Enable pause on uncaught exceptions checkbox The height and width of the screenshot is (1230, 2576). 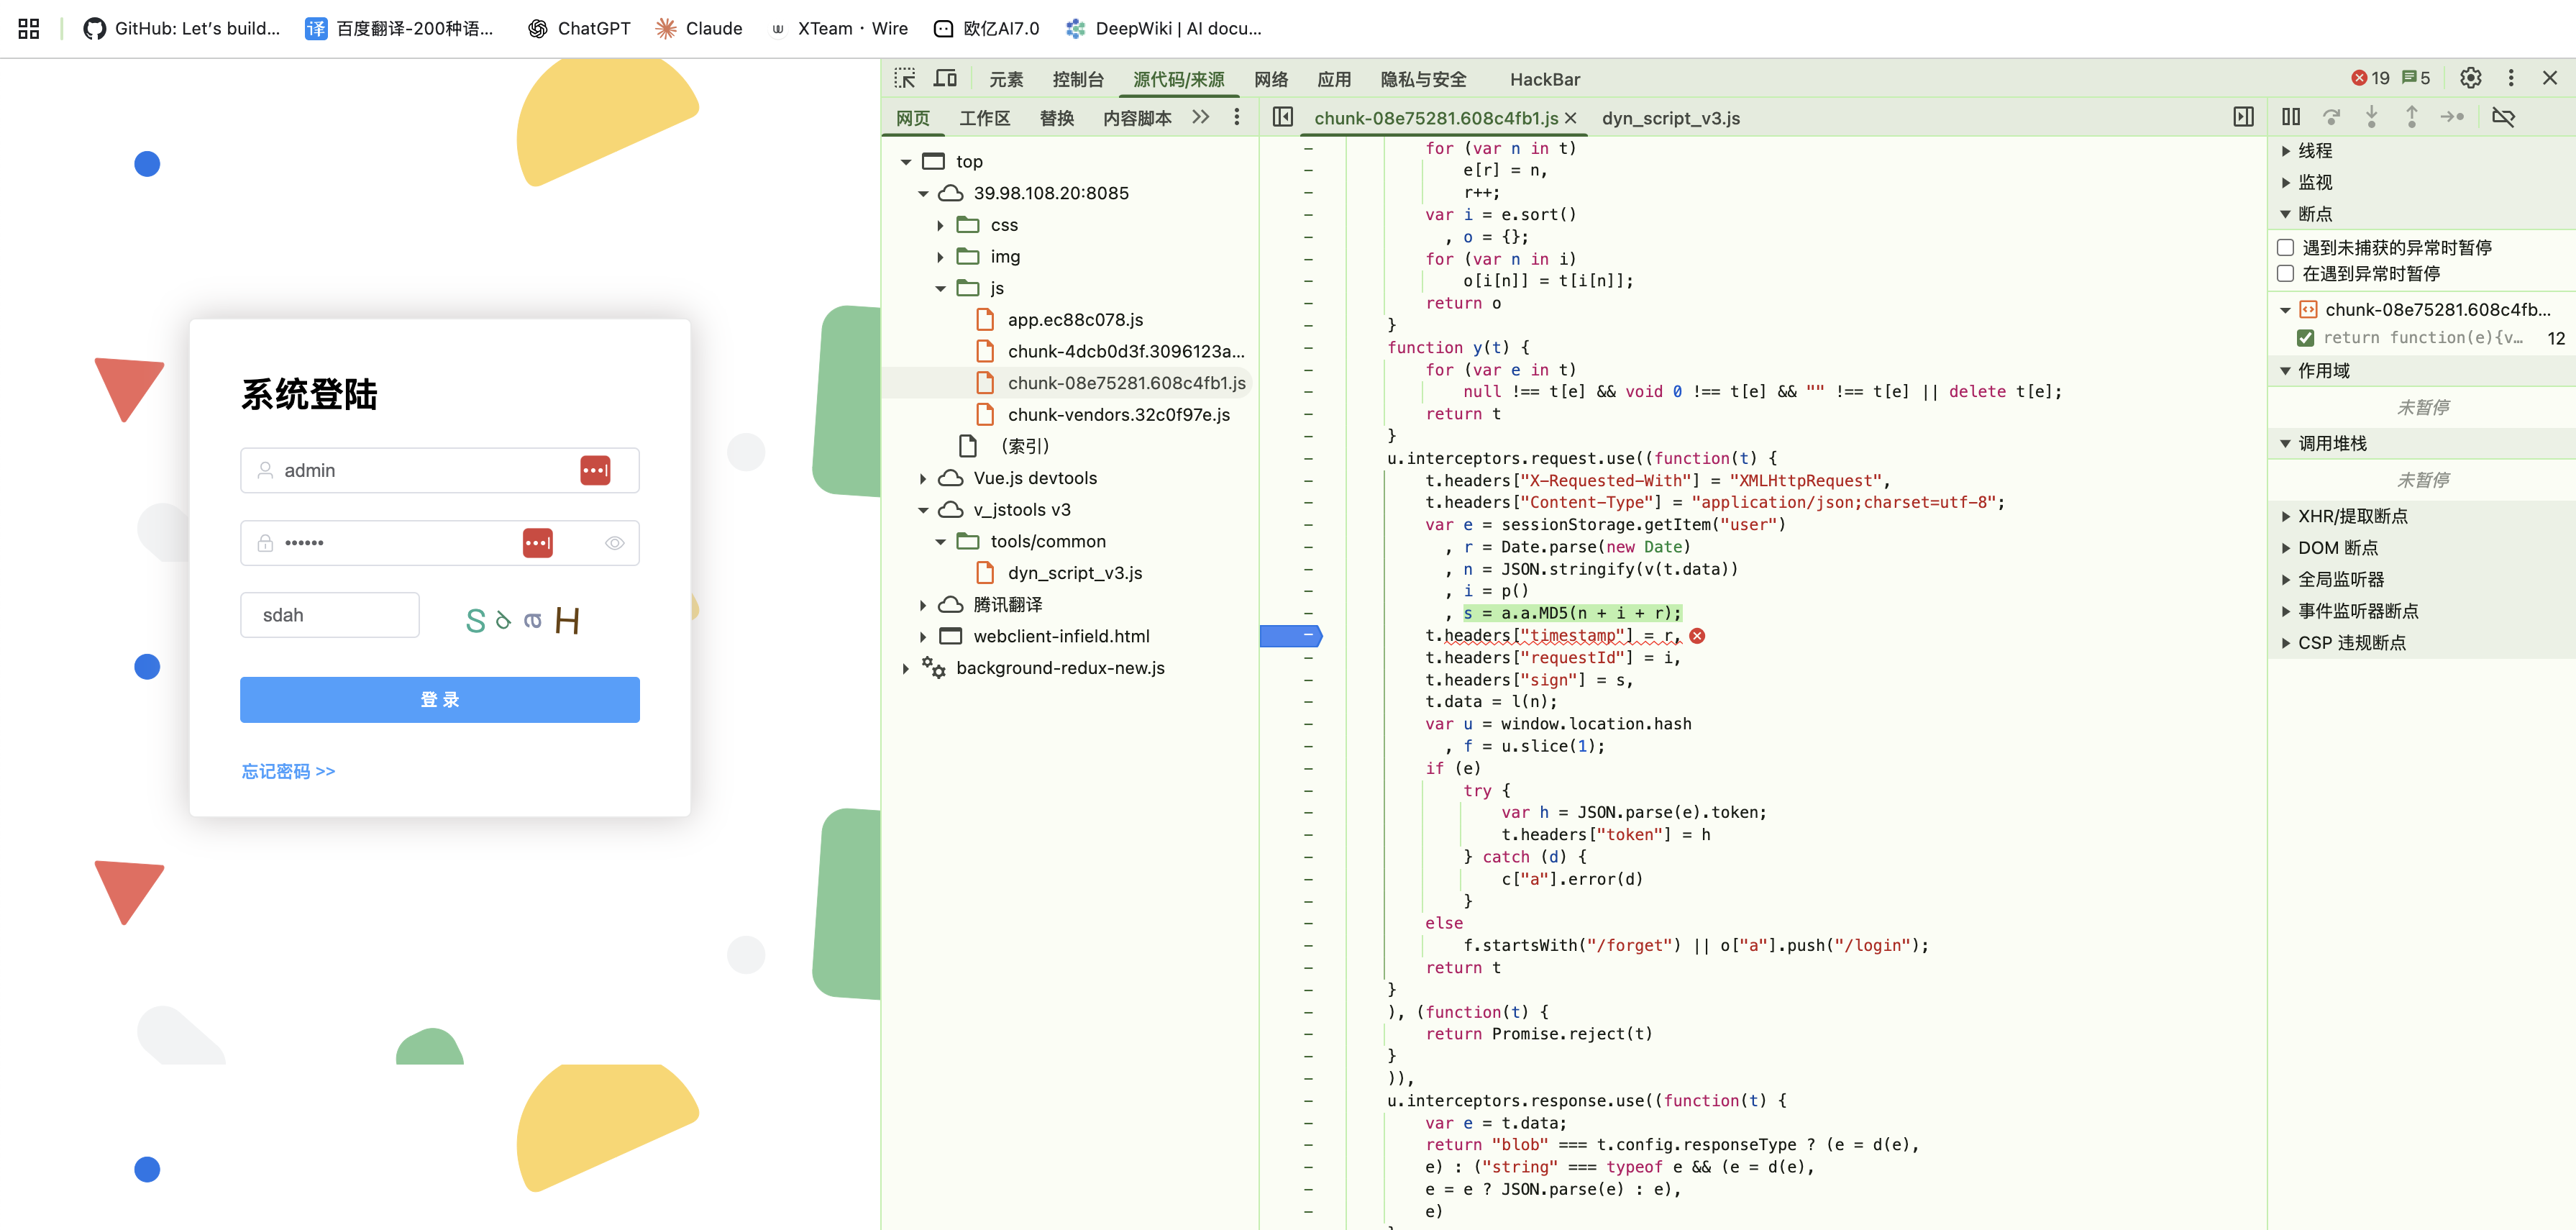[2285, 247]
